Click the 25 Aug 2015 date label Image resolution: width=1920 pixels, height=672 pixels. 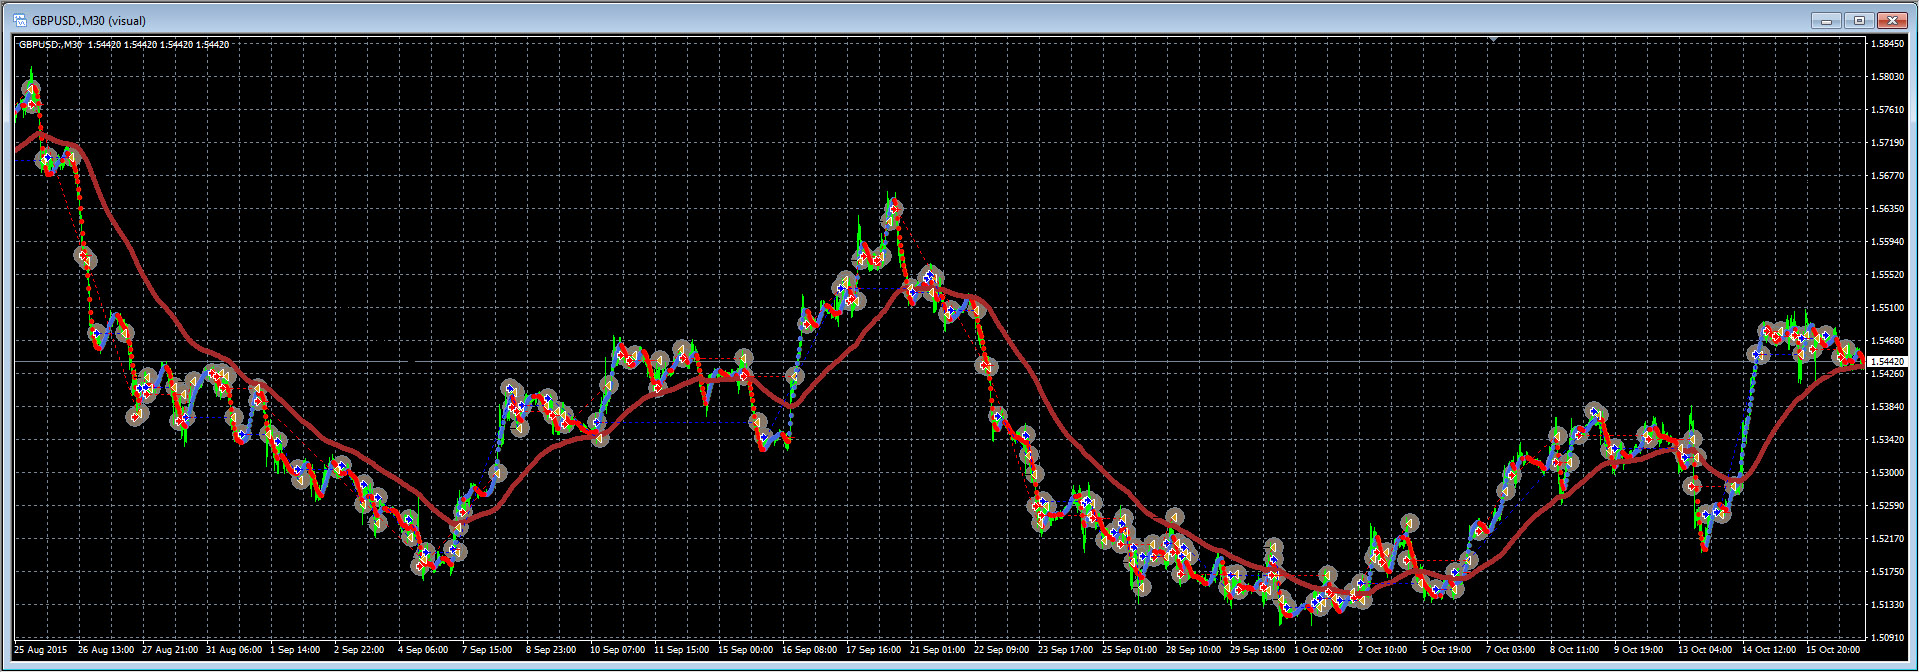41,650
